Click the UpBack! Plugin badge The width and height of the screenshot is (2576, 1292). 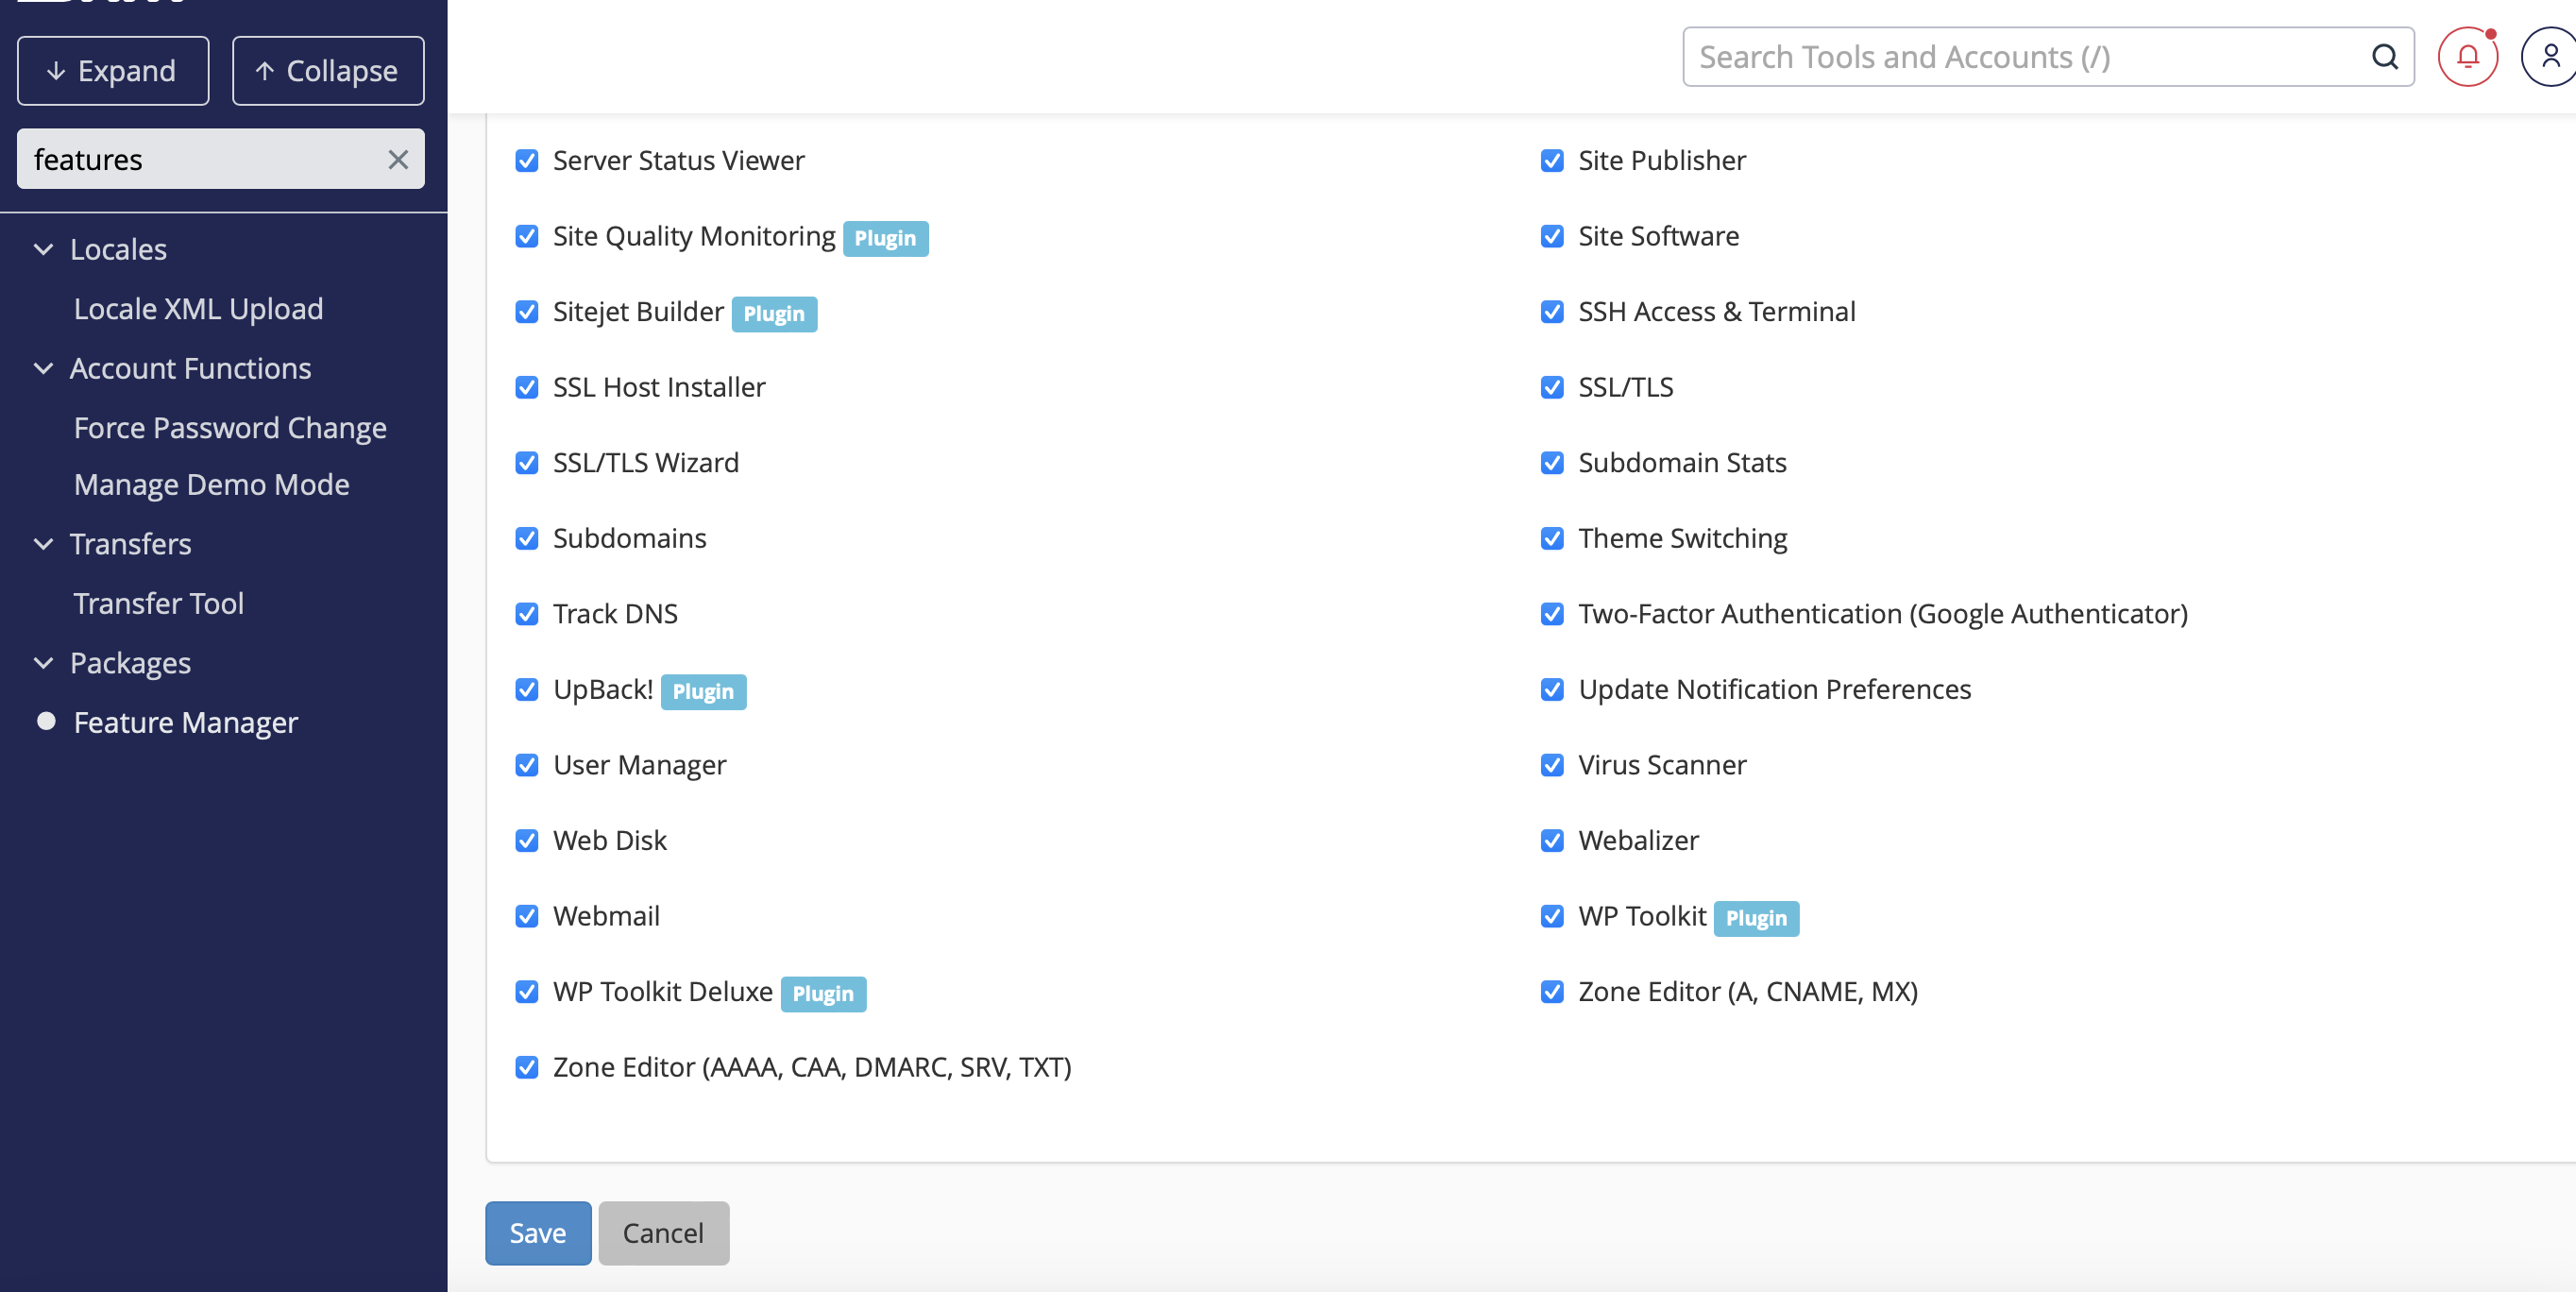point(703,692)
